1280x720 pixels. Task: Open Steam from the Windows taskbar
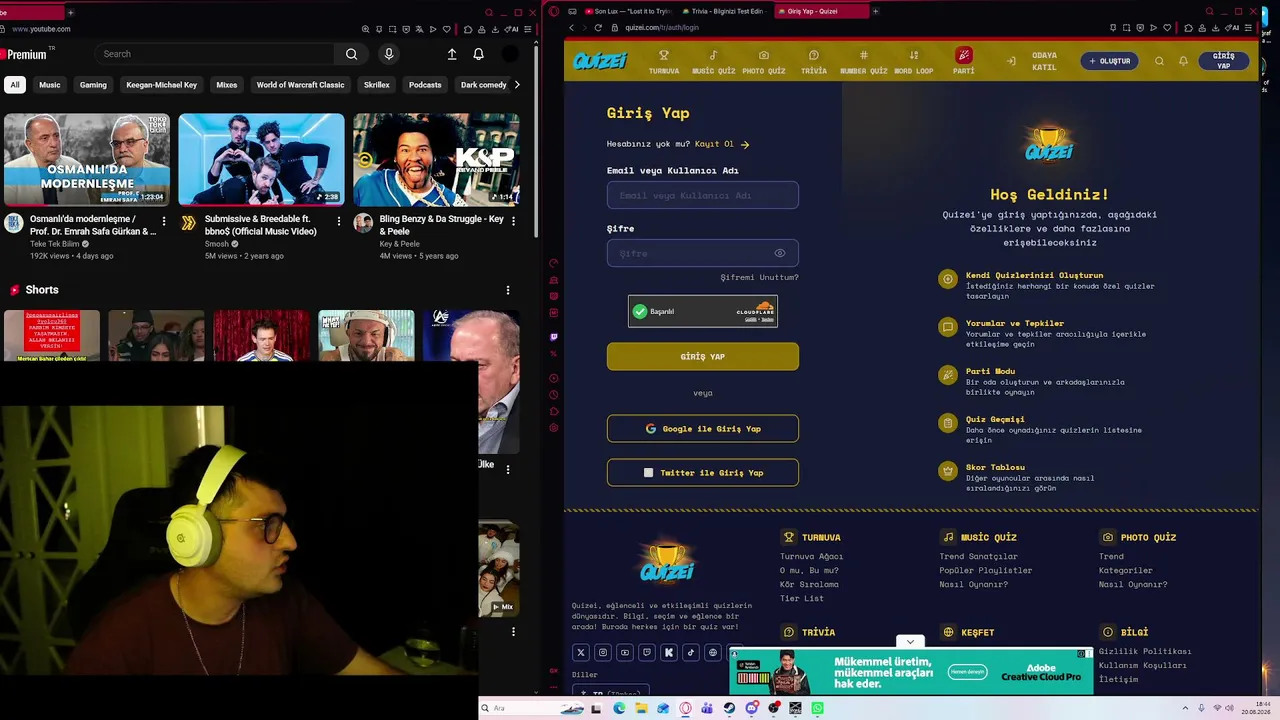point(729,708)
